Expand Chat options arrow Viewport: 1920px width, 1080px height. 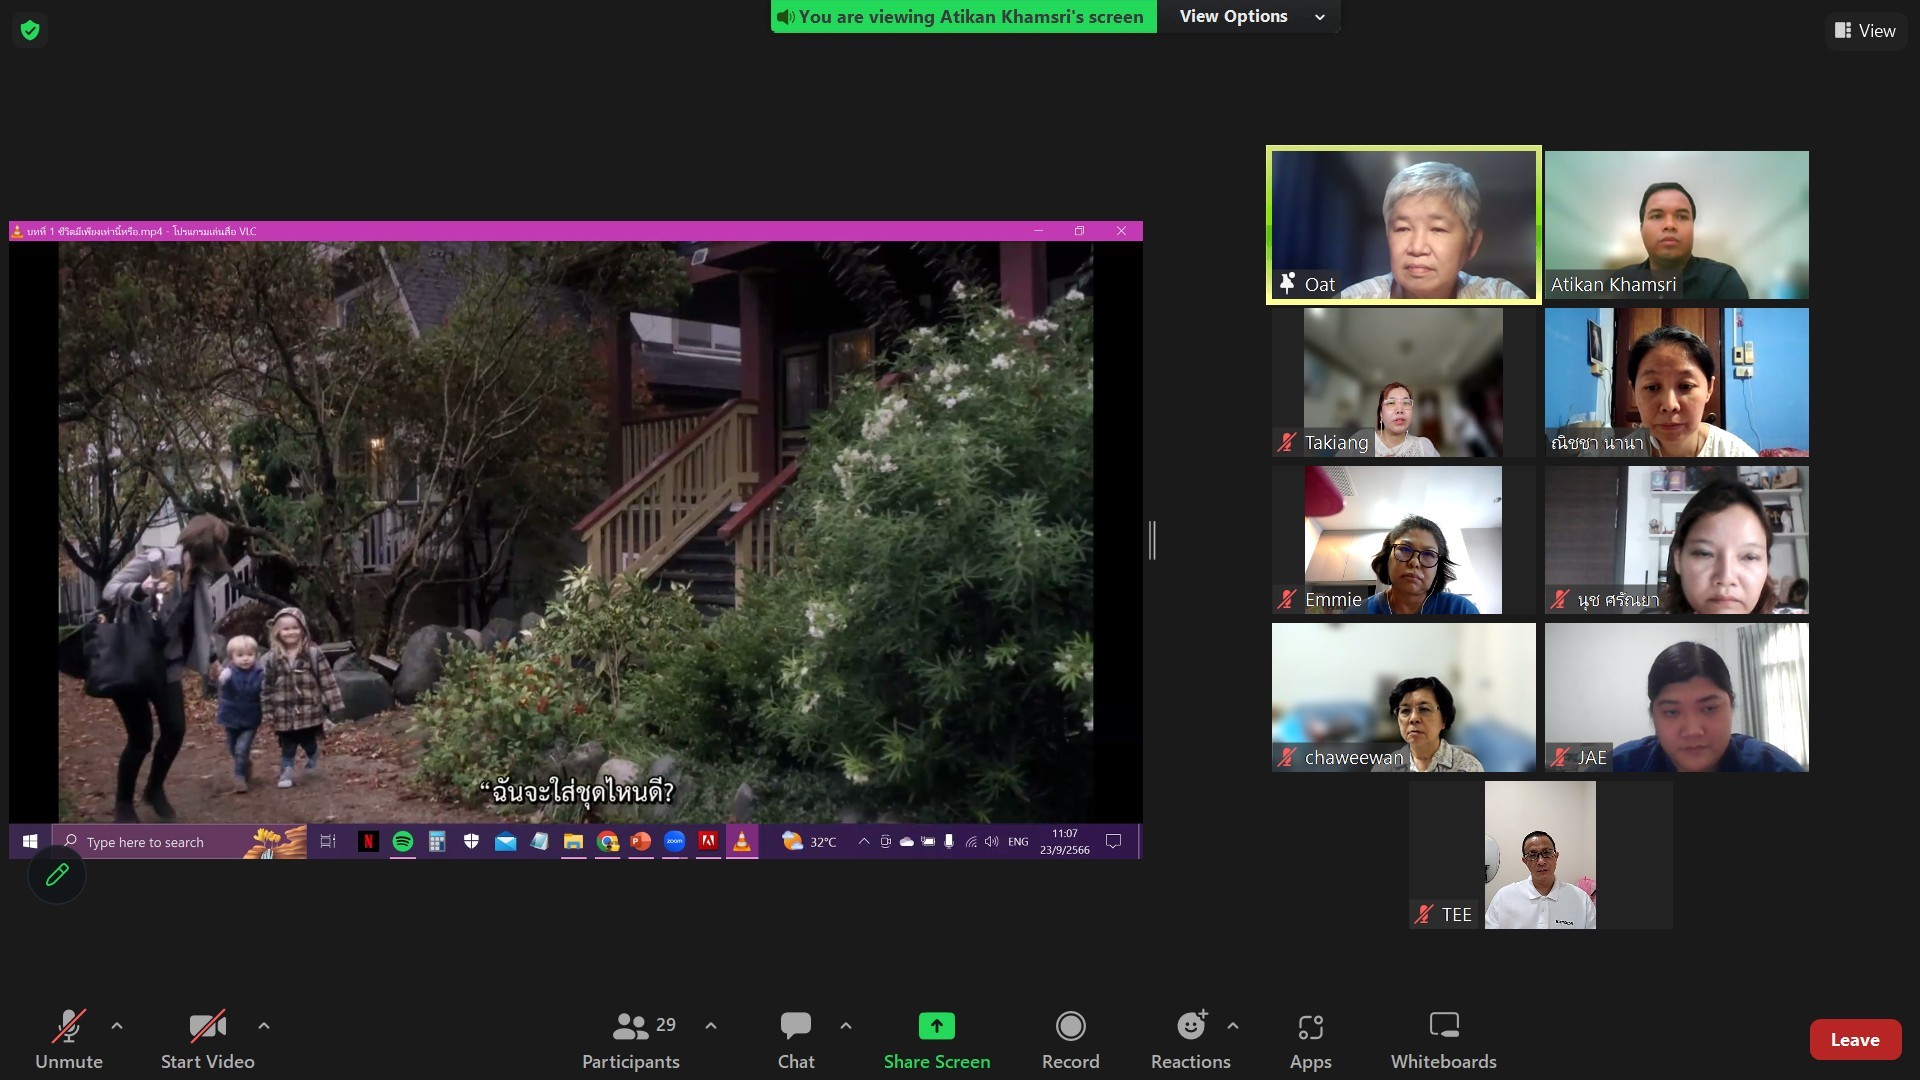pos(846,1026)
